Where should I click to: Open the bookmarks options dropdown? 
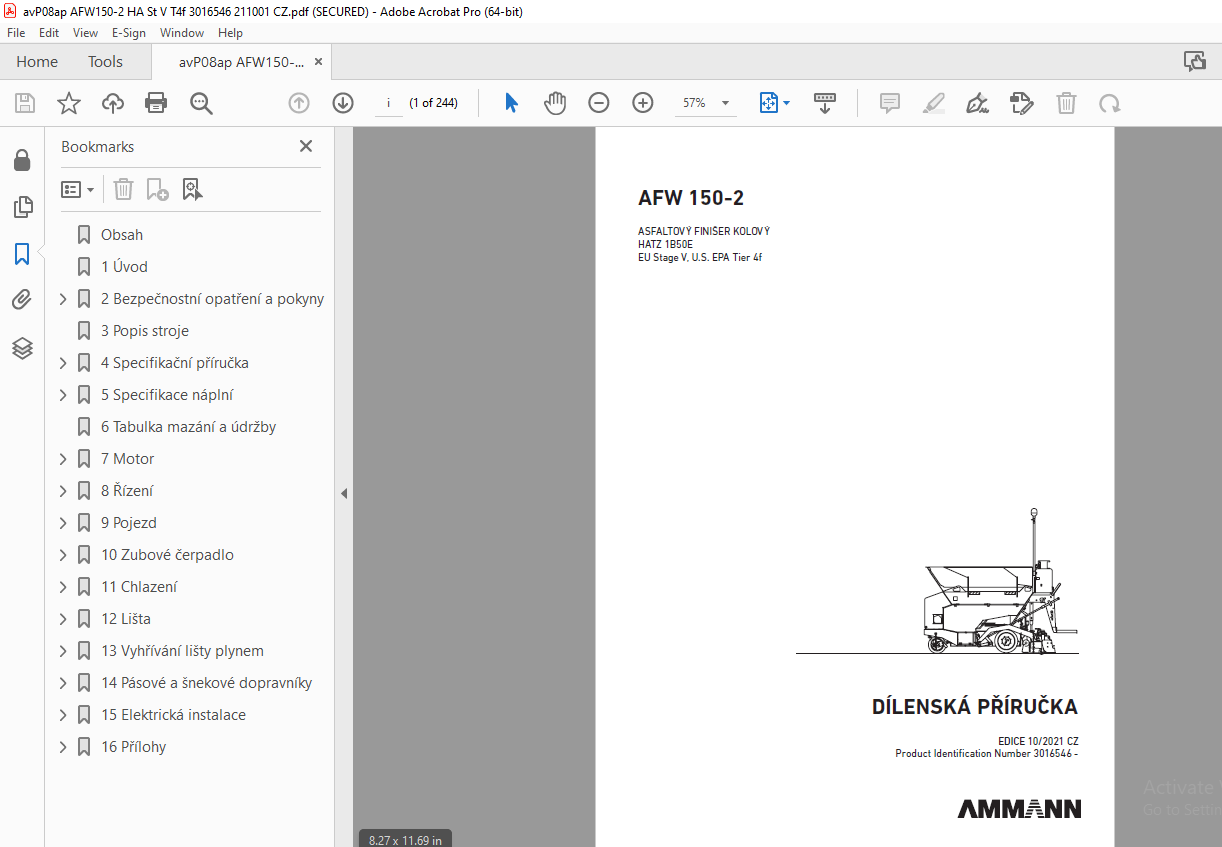[78, 189]
